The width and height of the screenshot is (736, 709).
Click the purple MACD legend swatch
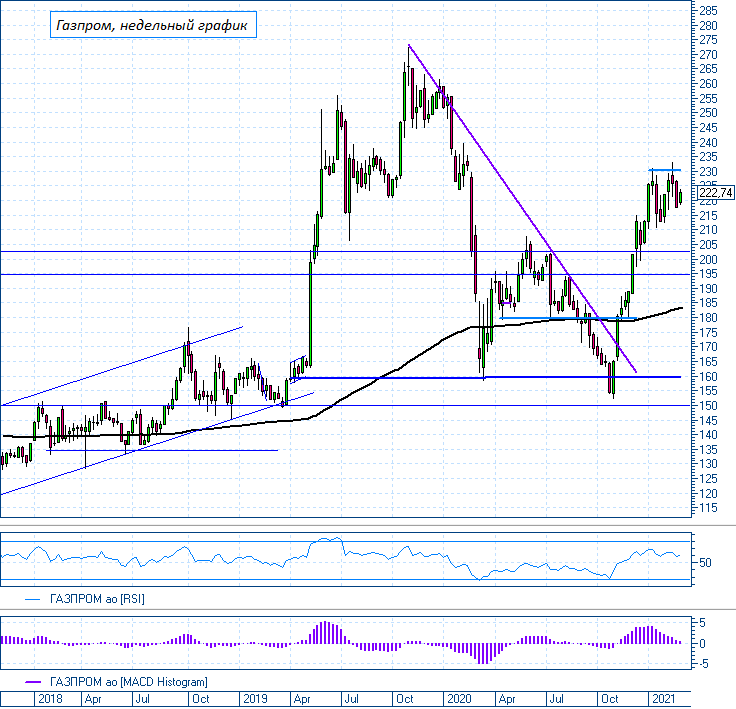33,682
